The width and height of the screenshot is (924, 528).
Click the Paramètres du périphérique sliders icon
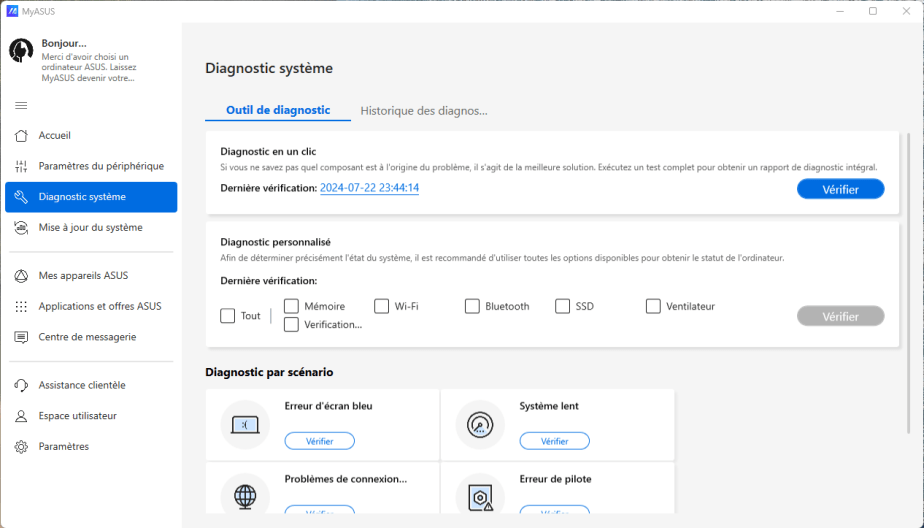(21, 166)
